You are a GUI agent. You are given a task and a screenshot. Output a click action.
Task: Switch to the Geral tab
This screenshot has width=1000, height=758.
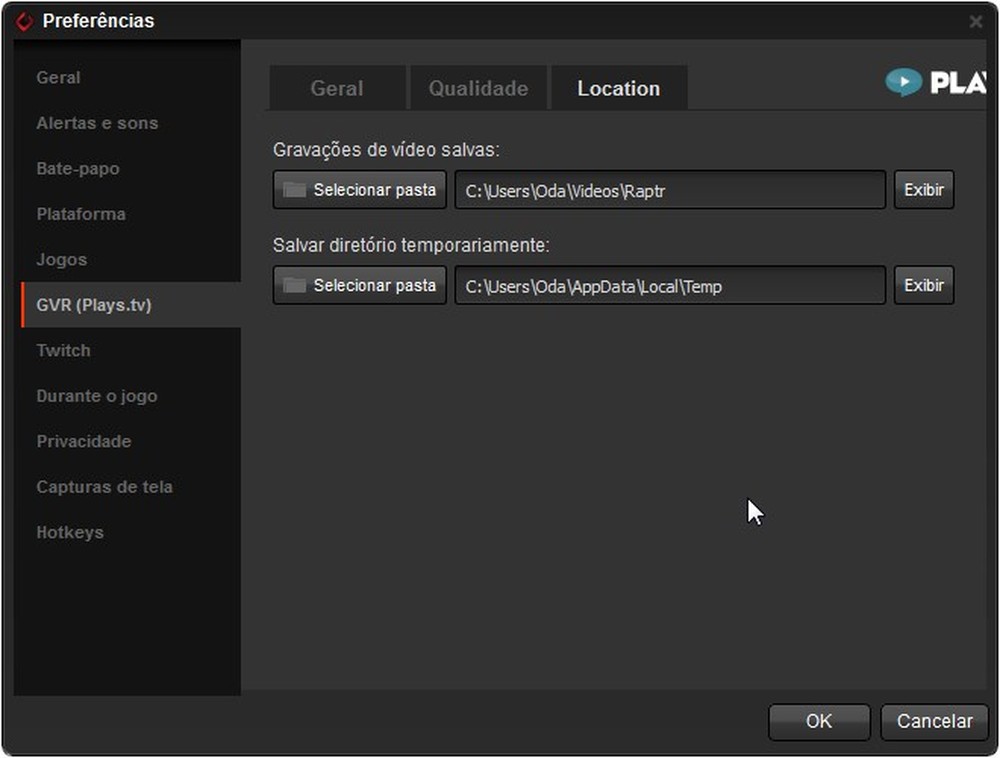coord(337,88)
